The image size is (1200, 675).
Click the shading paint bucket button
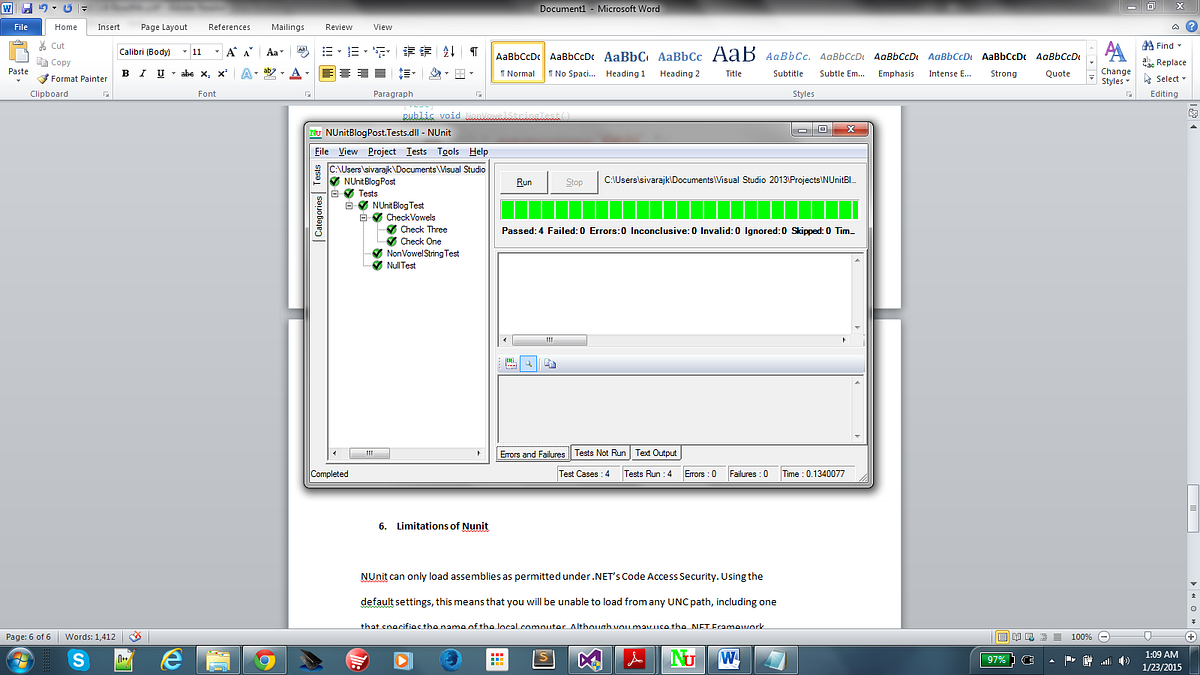point(435,74)
